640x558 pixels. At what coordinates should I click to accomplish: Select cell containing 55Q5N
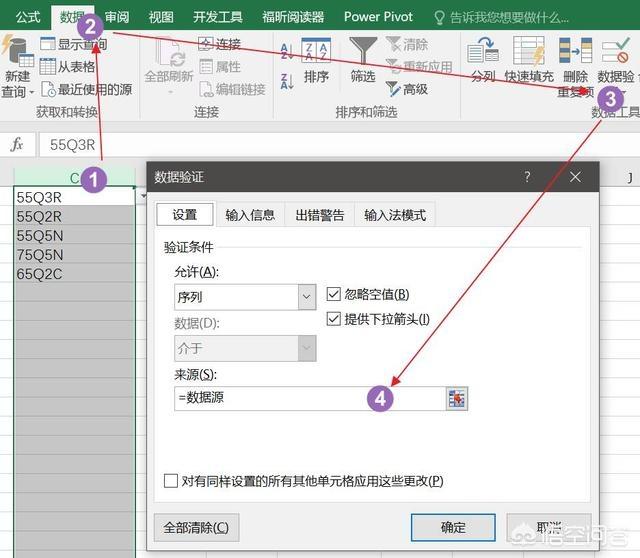click(x=74, y=236)
